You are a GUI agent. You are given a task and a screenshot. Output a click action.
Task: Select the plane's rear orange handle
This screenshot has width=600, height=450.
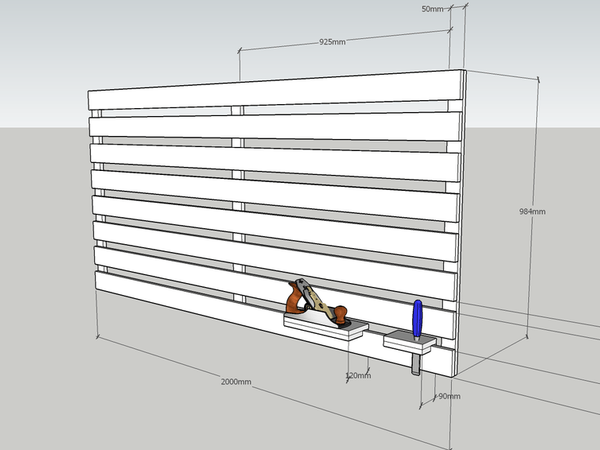294,296
